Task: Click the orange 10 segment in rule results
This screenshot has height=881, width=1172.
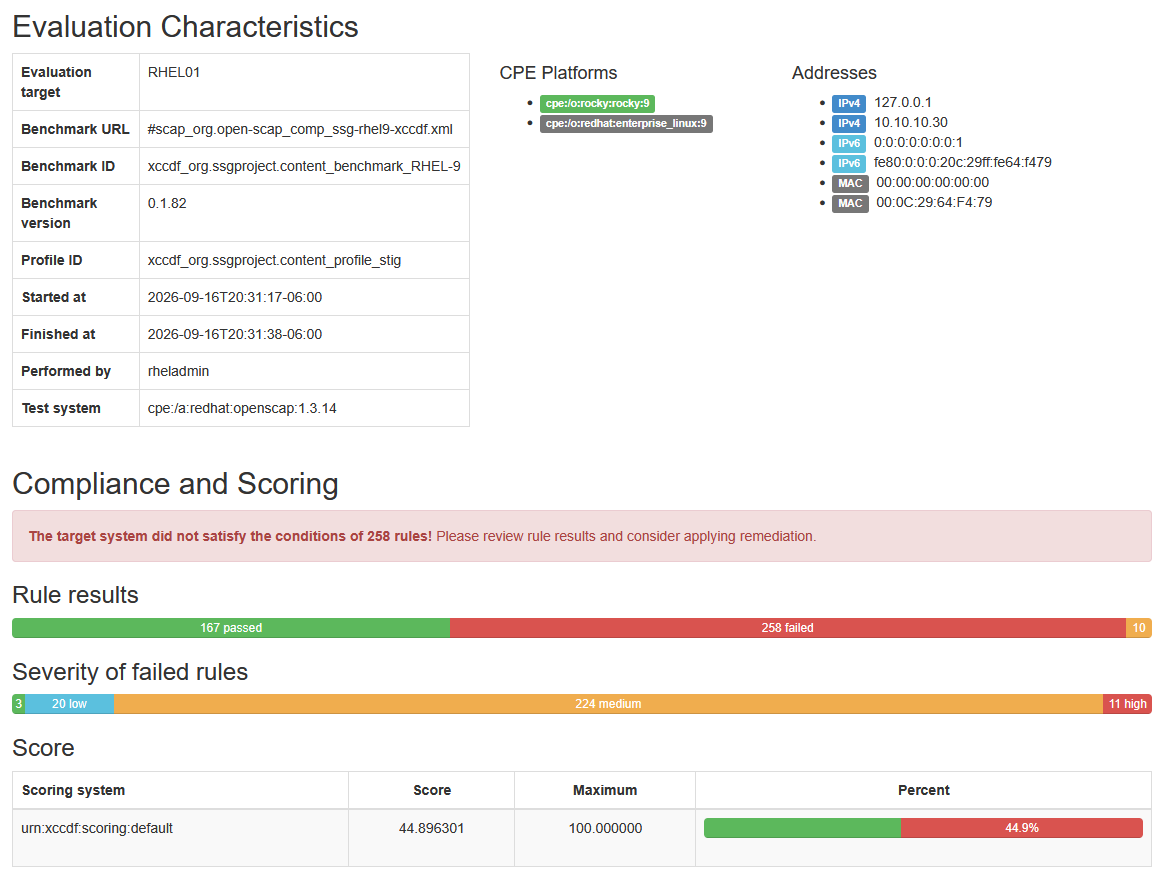Action: (1139, 628)
